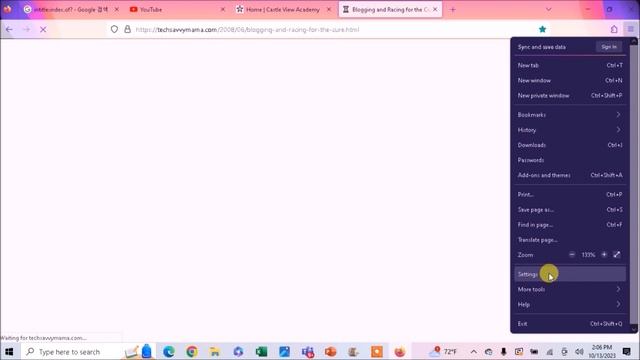Open File Explorer from taskbar
This screenshot has height=360, width=640.
[x=215, y=351]
